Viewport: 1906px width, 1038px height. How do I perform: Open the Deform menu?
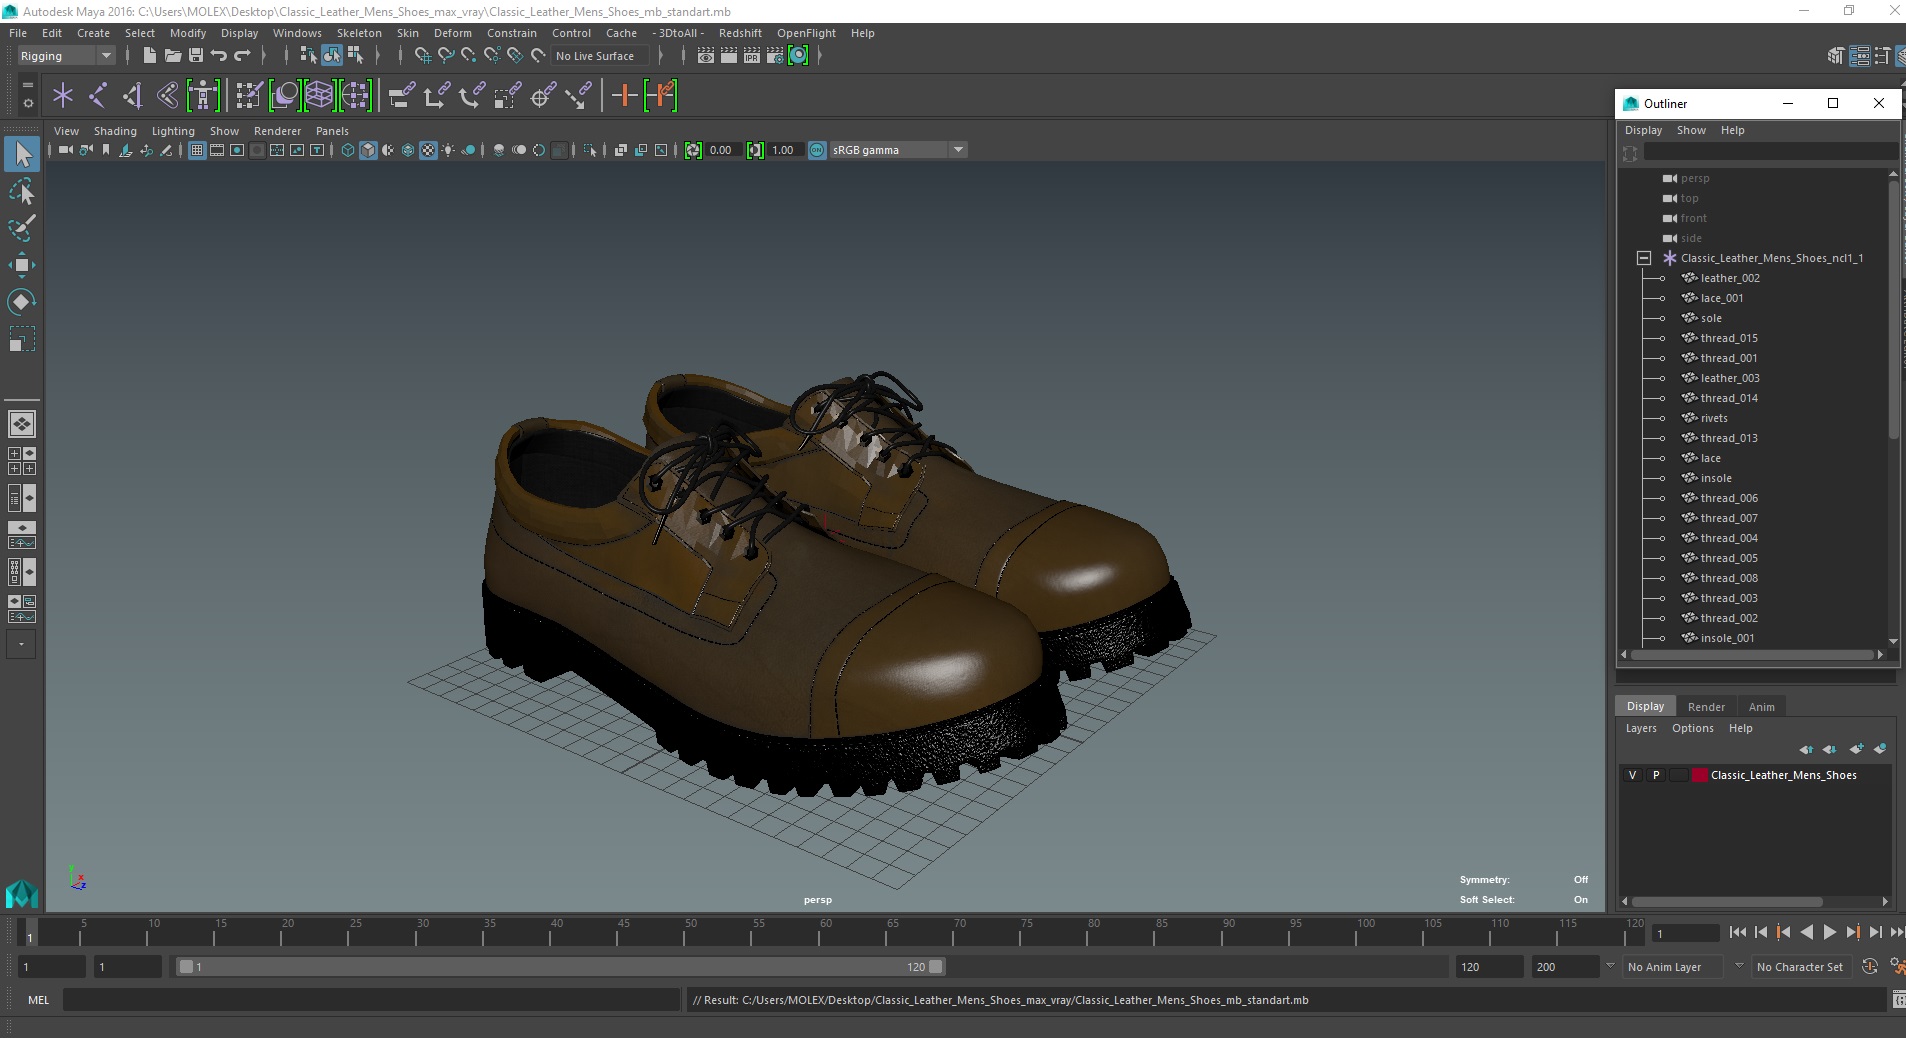point(452,33)
